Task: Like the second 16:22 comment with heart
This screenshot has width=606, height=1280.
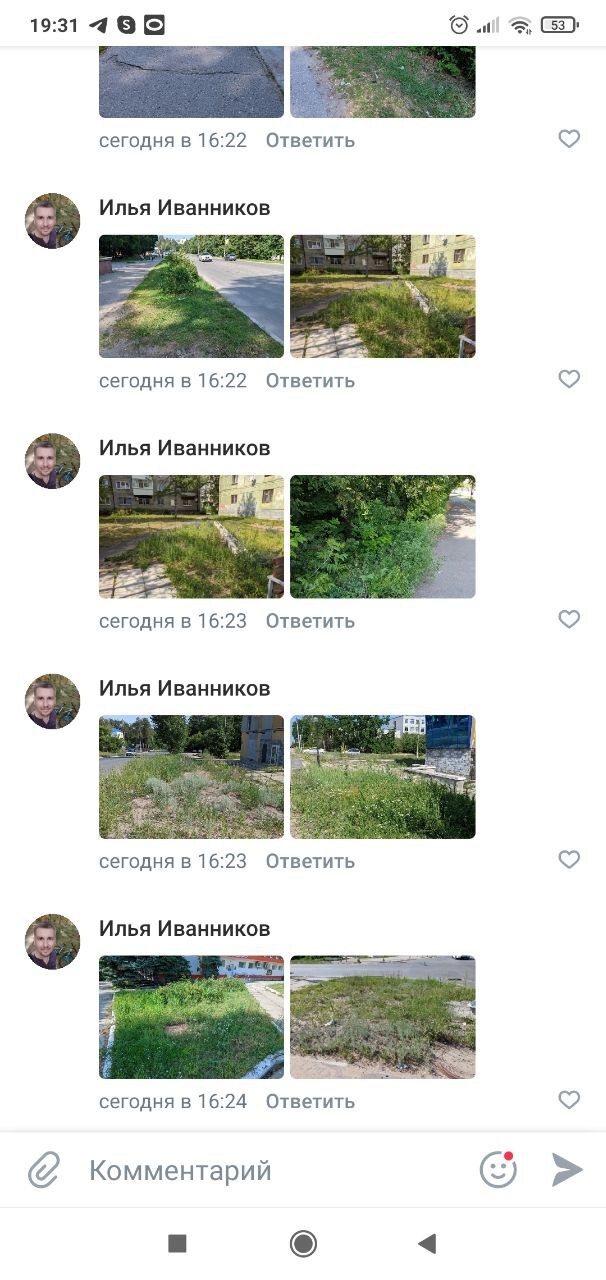Action: click(x=569, y=379)
